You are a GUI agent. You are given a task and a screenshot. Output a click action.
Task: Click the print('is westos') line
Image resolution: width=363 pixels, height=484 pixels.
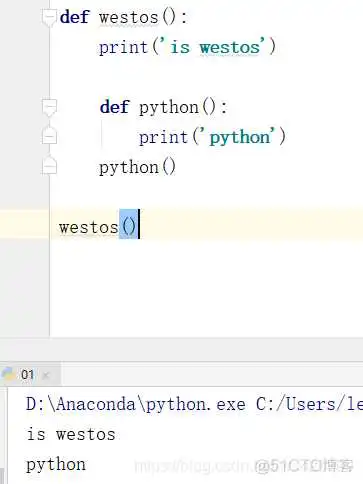187,47
